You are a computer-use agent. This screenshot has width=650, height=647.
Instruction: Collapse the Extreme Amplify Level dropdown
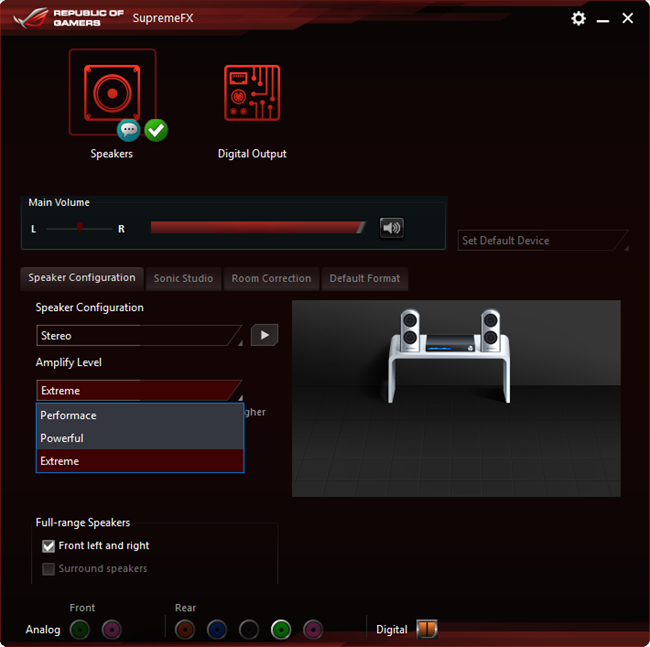[x=140, y=390]
